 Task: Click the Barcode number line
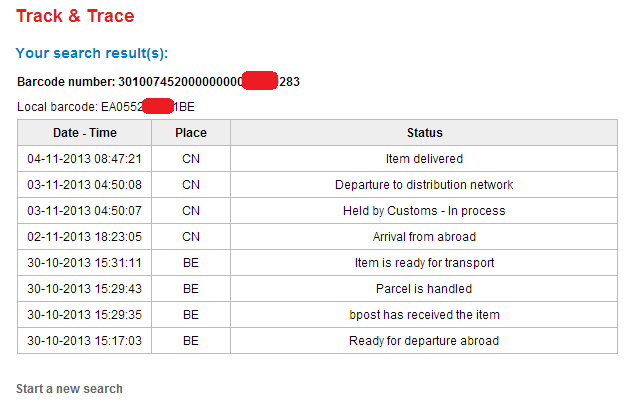158,81
